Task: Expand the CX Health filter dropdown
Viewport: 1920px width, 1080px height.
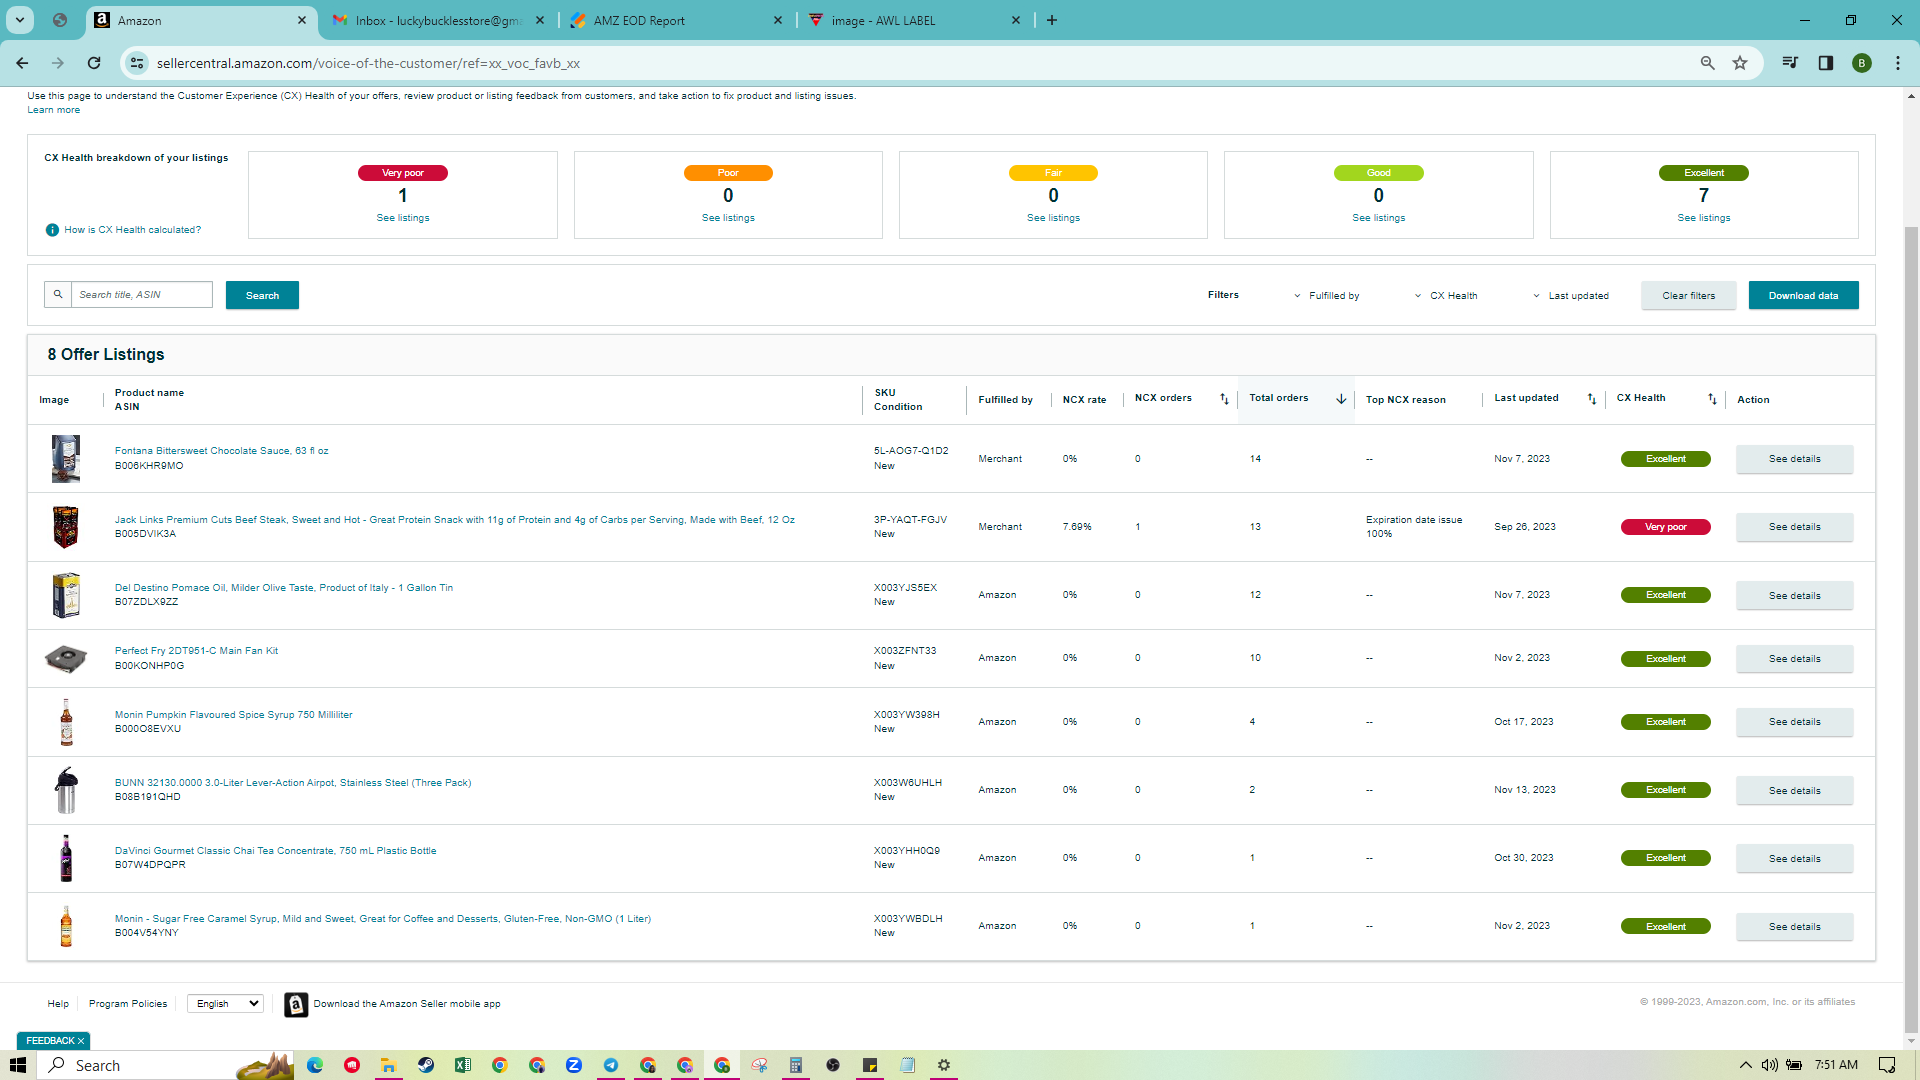Action: point(1446,296)
